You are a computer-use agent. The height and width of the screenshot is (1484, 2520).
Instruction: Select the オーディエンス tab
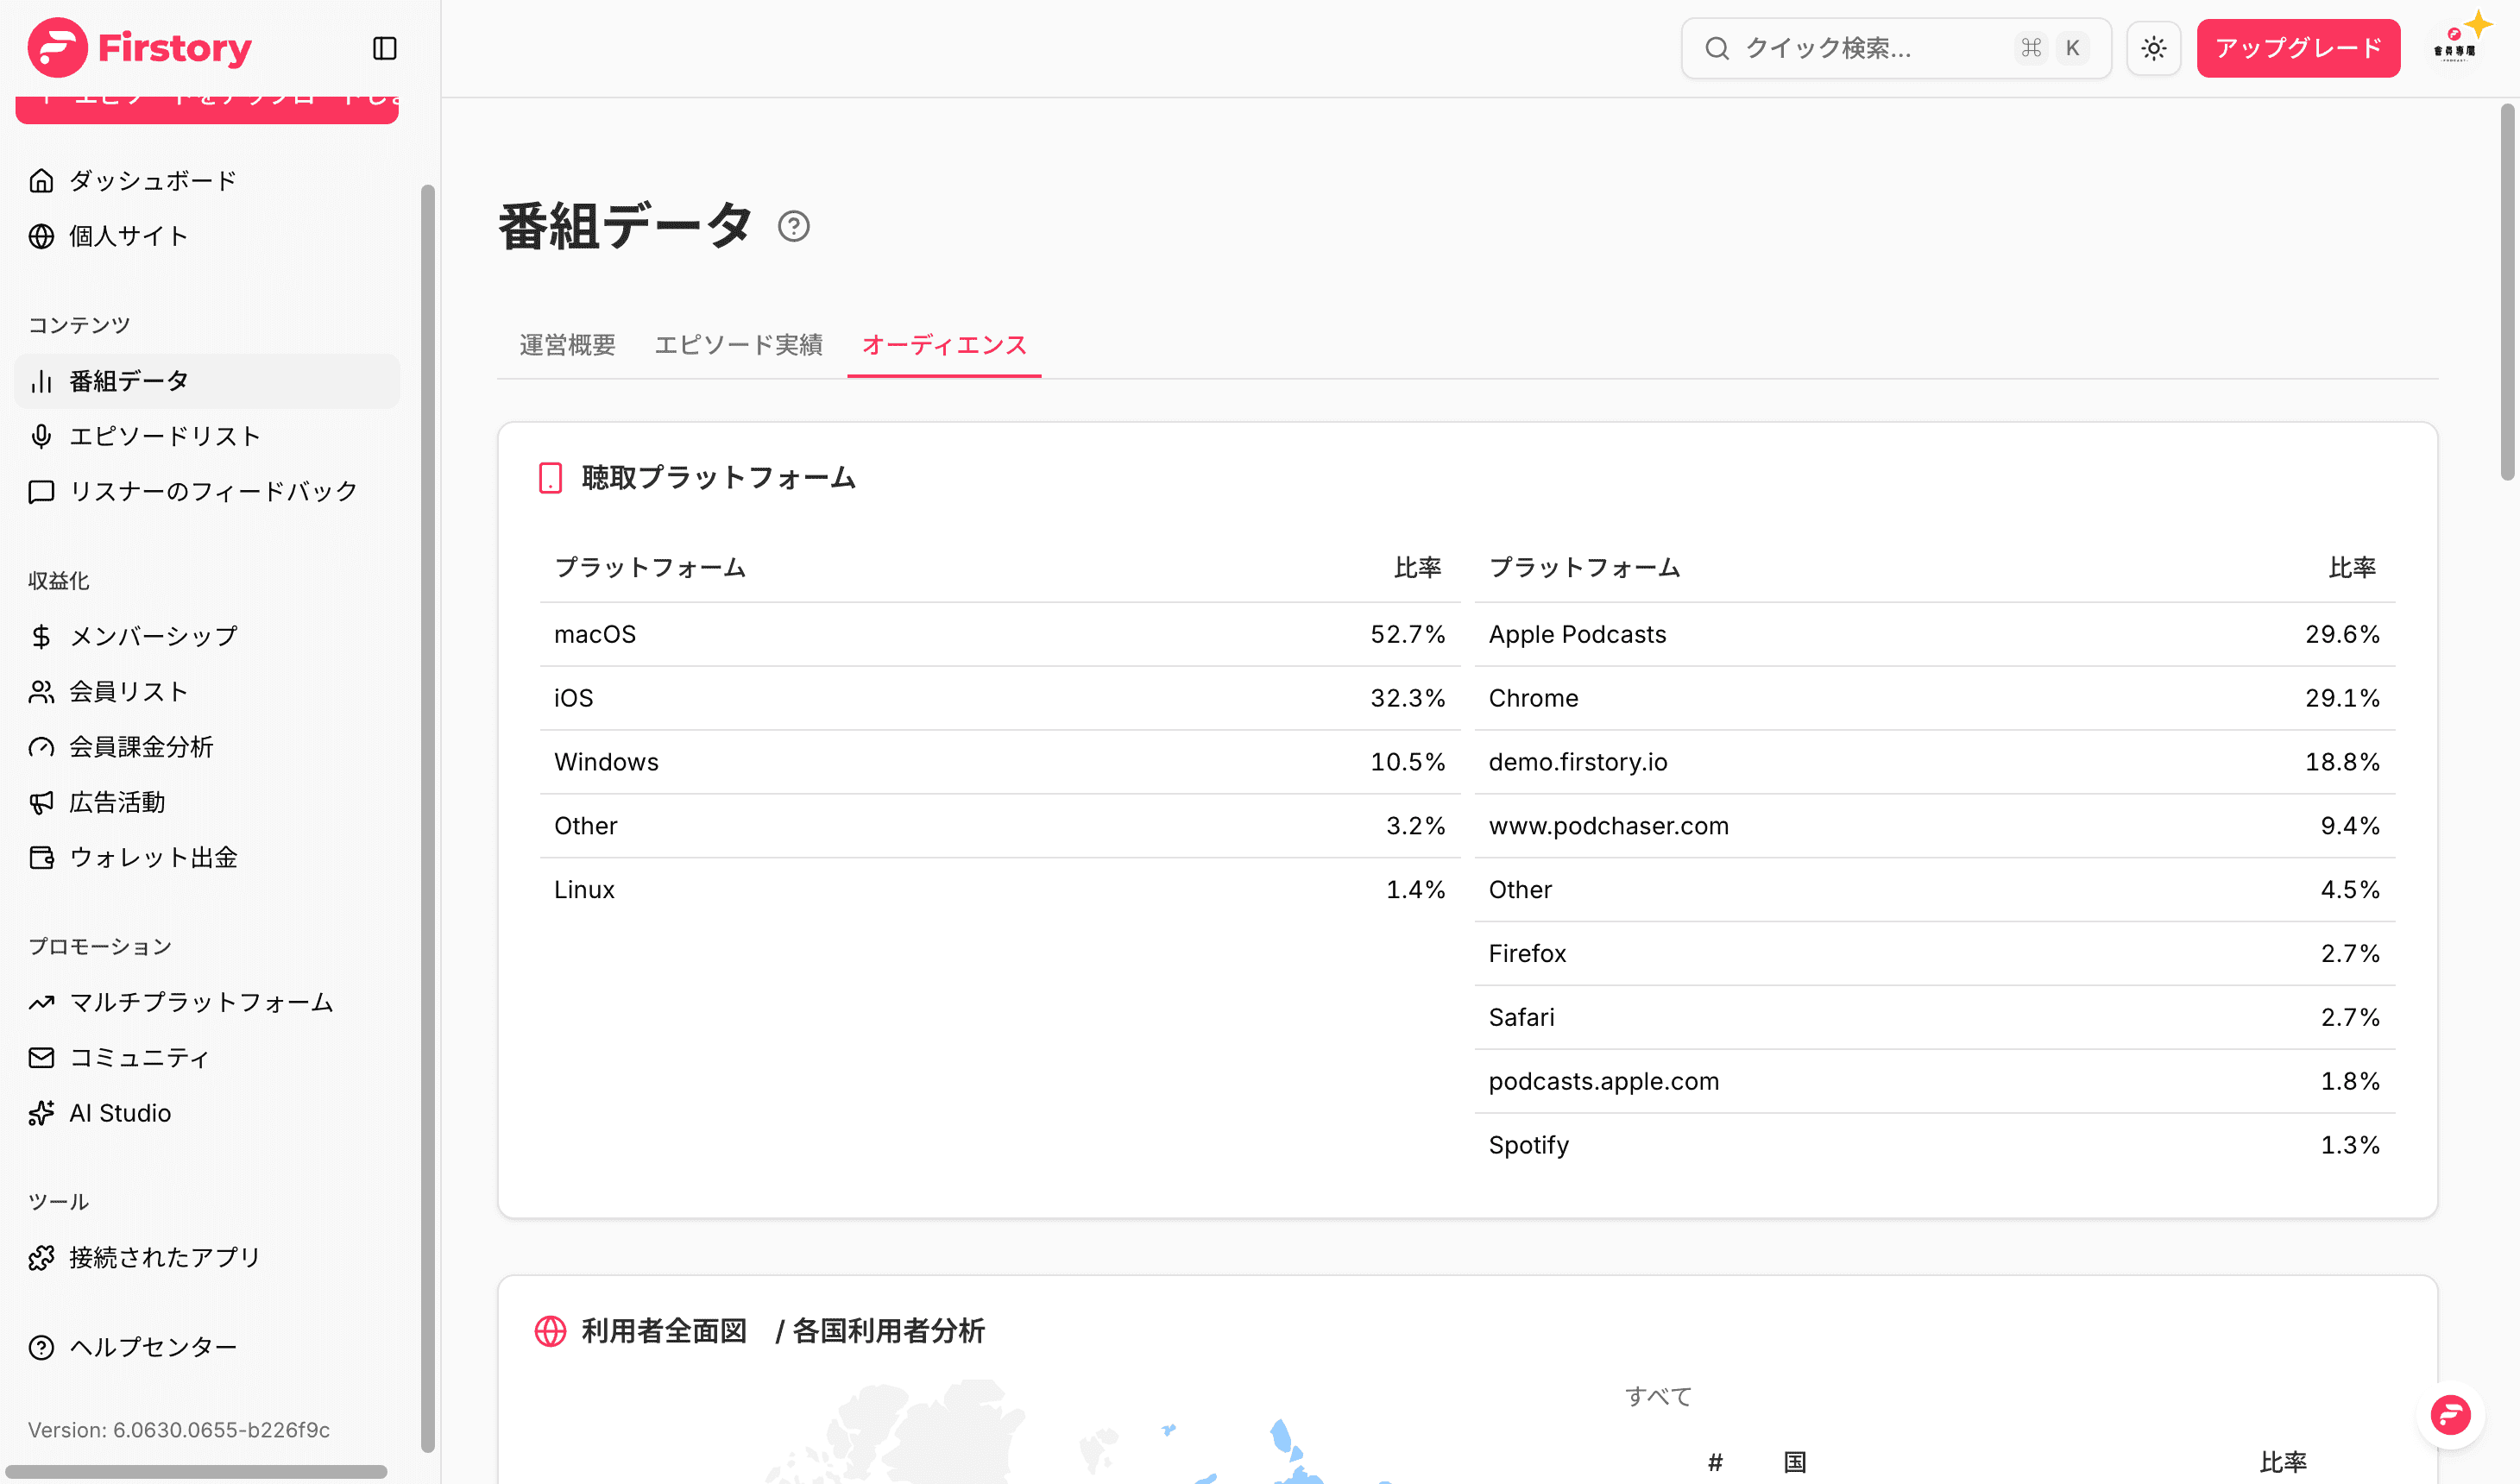pyautogui.click(x=944, y=345)
